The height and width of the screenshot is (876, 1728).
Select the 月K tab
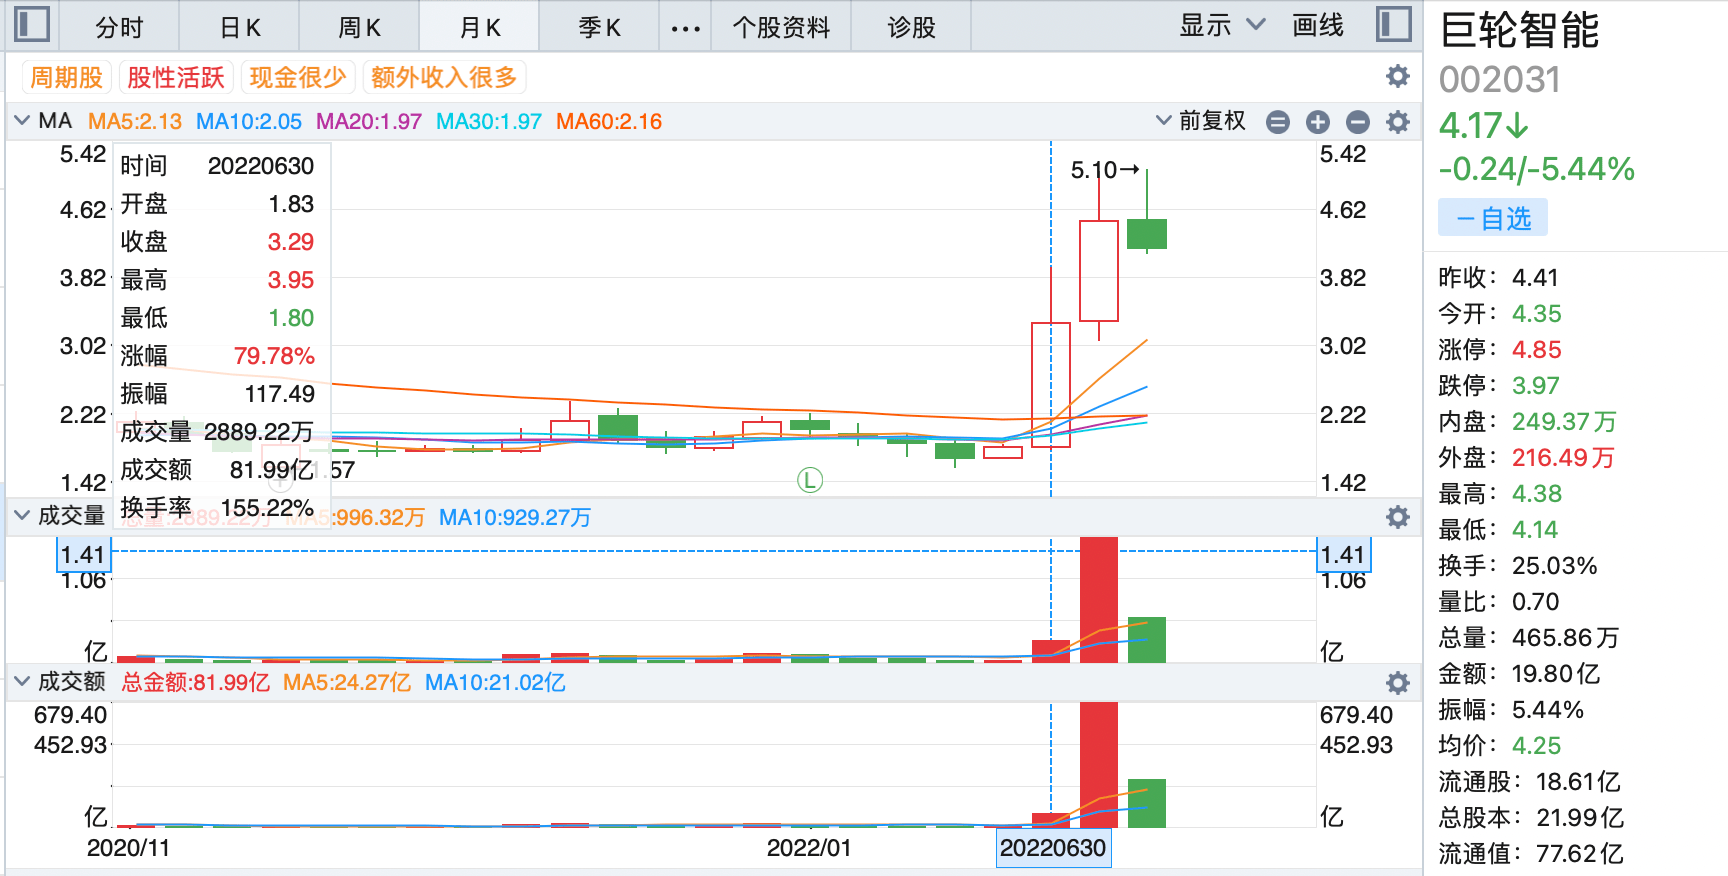(x=480, y=27)
